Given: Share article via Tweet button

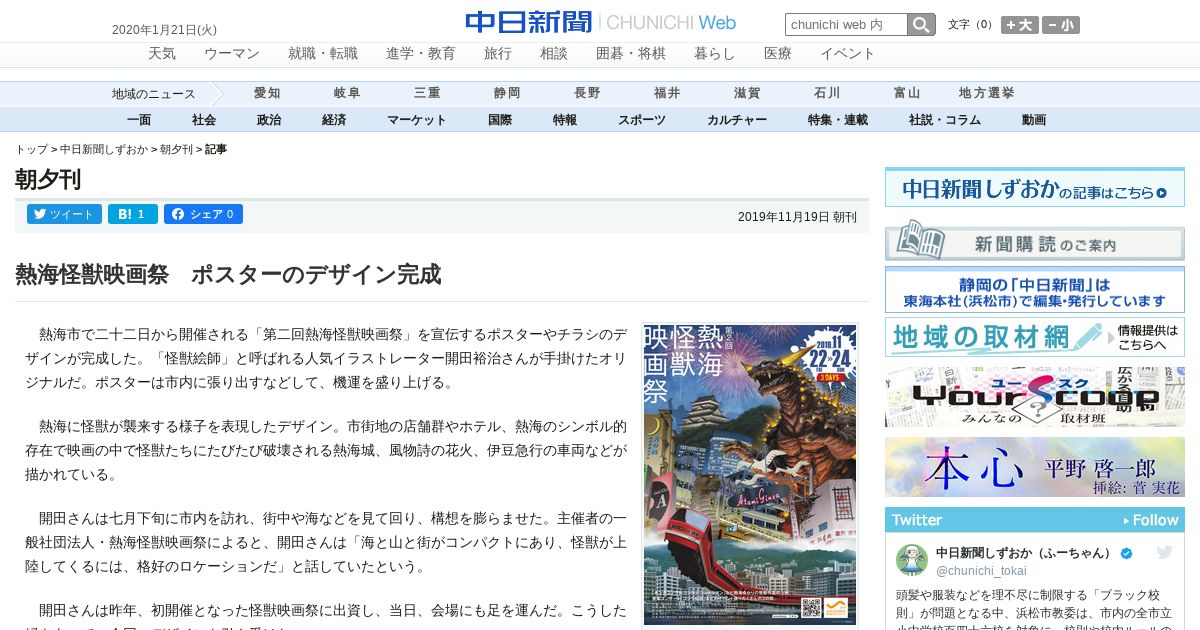Looking at the screenshot, I should coord(64,214).
